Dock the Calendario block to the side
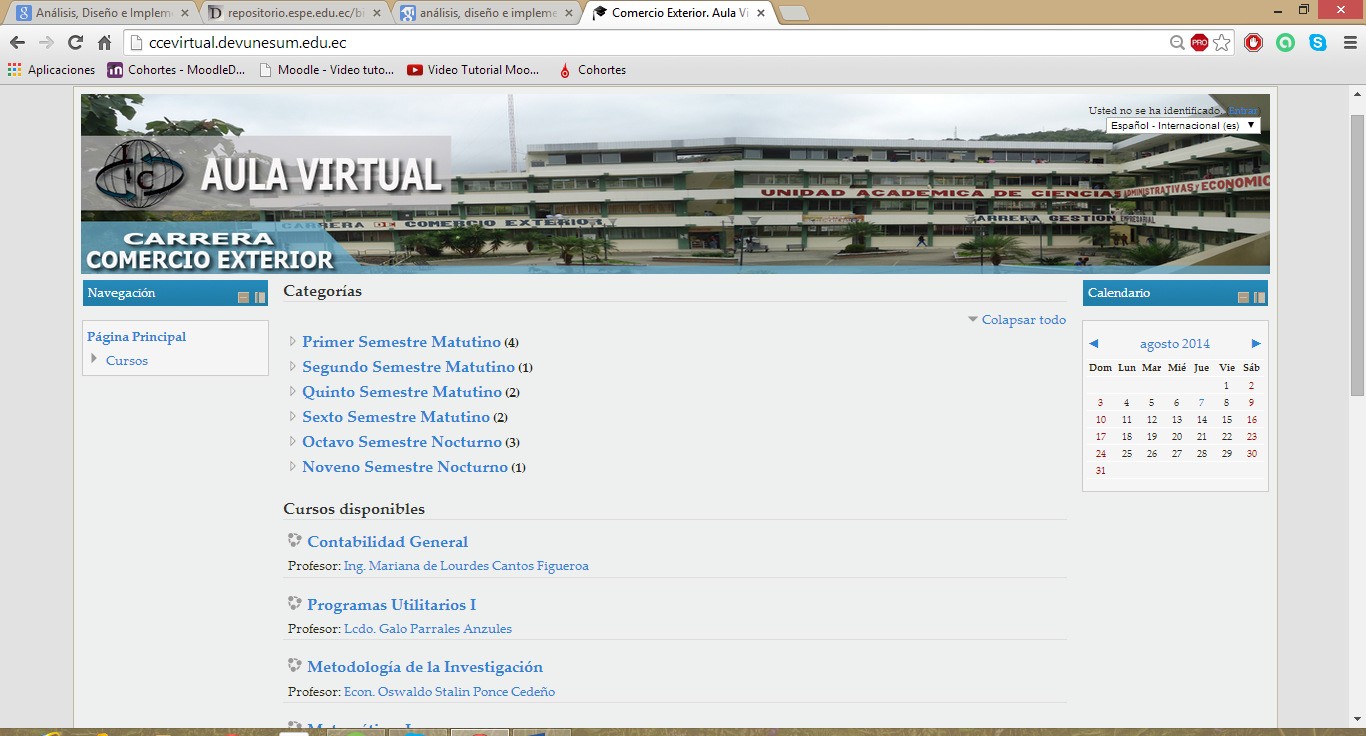The width and height of the screenshot is (1366, 736). 1260,297
